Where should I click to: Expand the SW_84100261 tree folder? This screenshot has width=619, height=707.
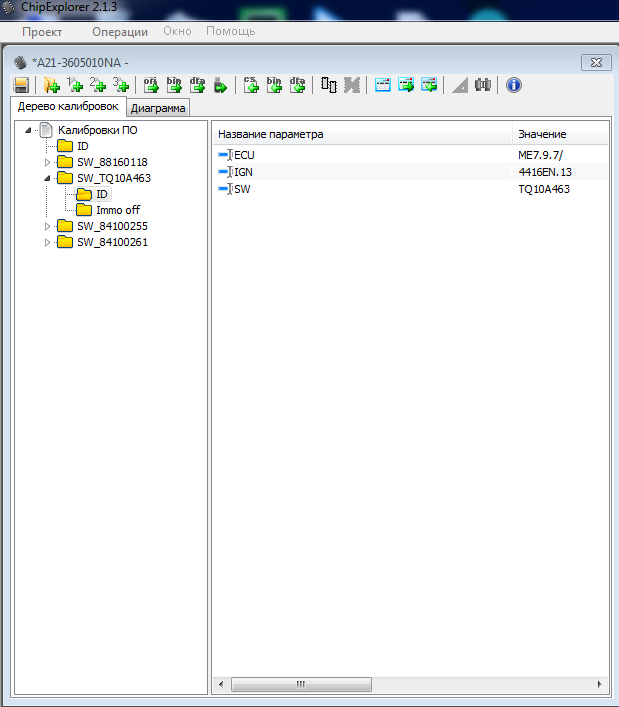tap(47, 242)
